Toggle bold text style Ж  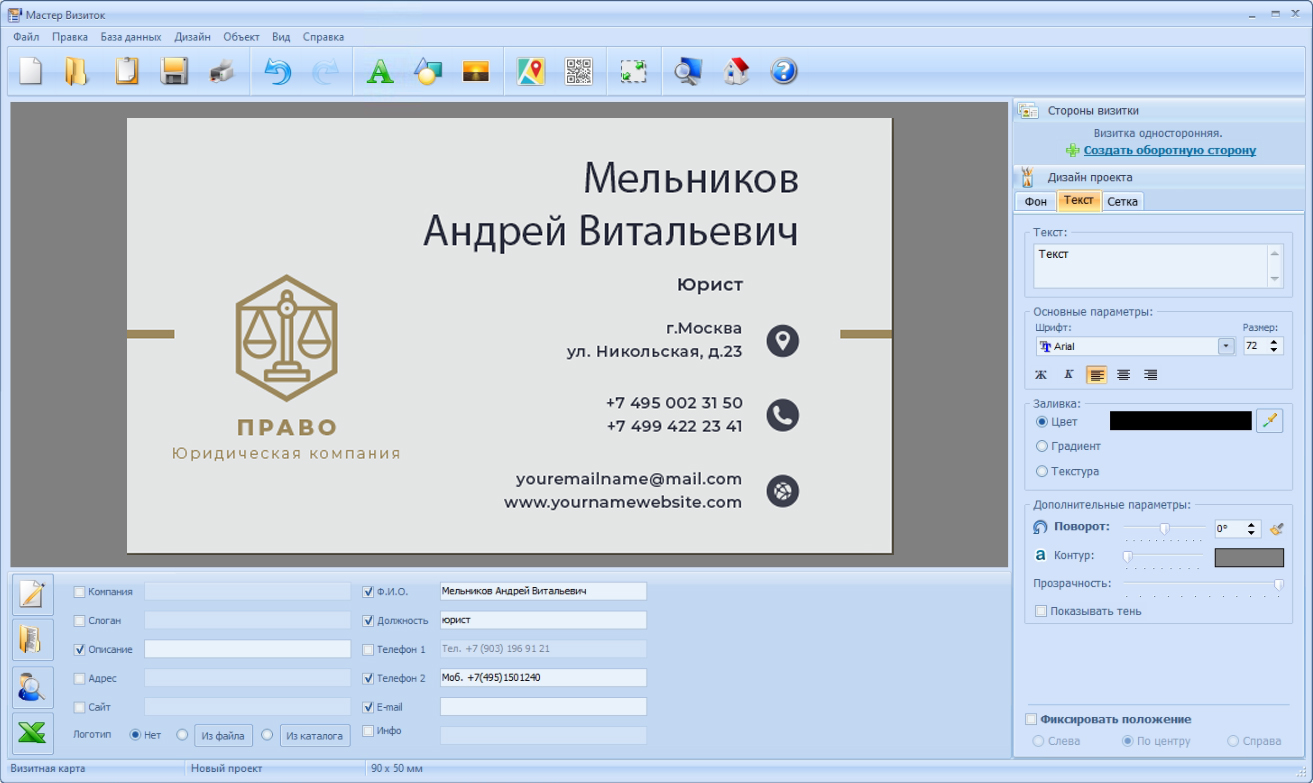pyautogui.click(x=1041, y=375)
